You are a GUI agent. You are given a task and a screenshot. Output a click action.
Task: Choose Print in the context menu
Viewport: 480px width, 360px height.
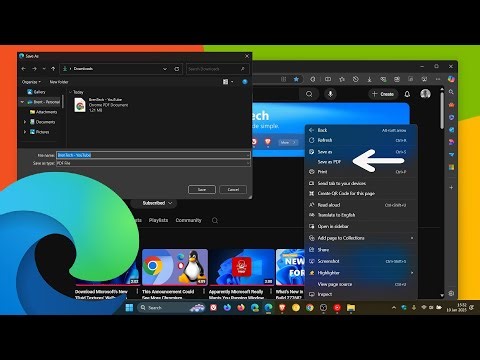362,172
